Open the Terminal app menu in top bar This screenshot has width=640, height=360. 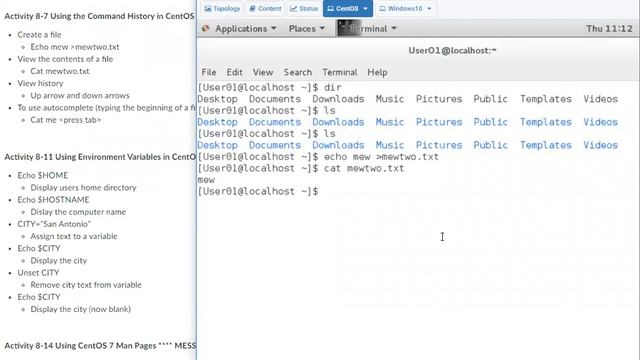[x=367, y=29]
